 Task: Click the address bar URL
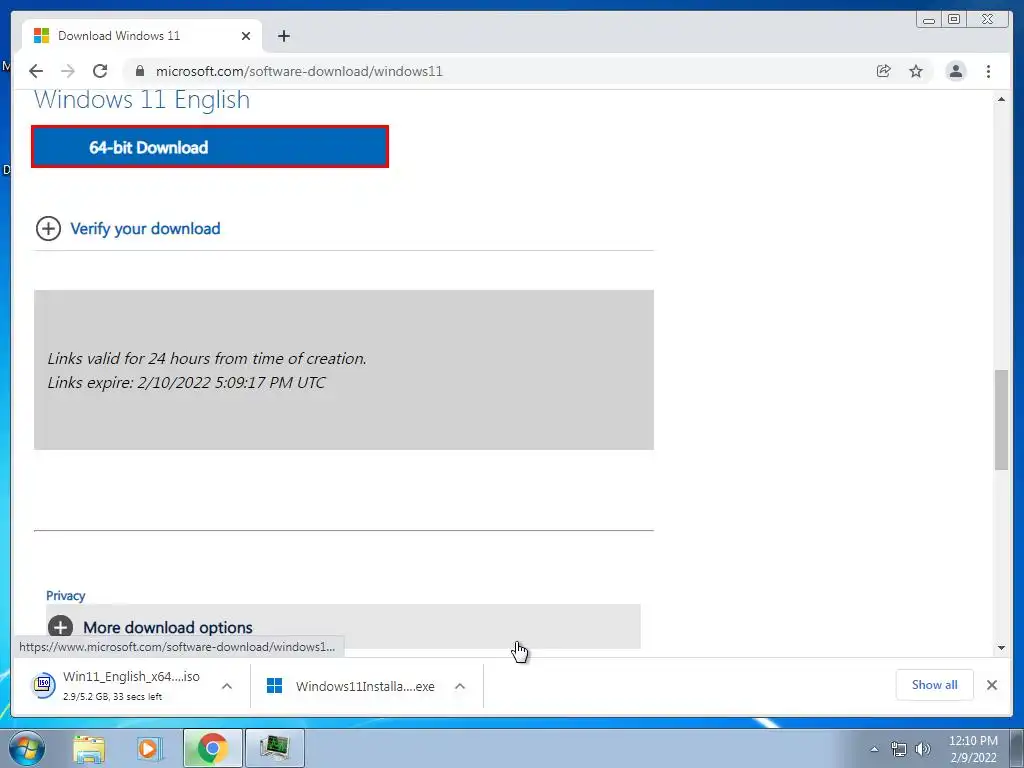click(x=299, y=71)
